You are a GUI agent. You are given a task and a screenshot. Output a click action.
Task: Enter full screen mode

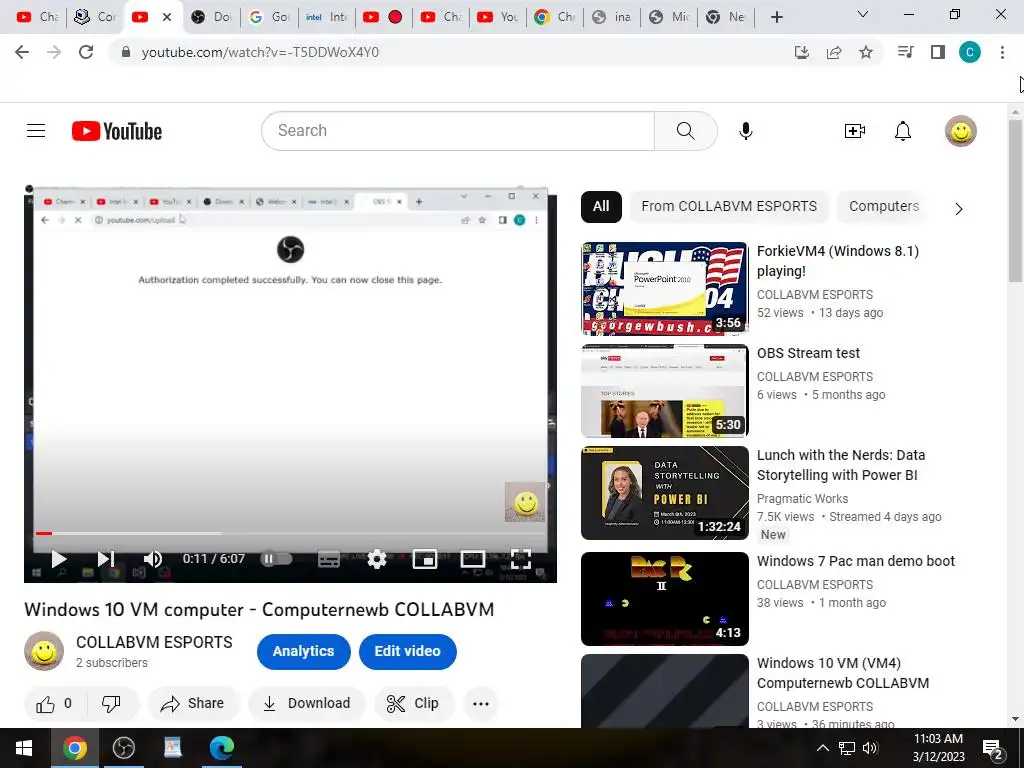(x=520, y=559)
